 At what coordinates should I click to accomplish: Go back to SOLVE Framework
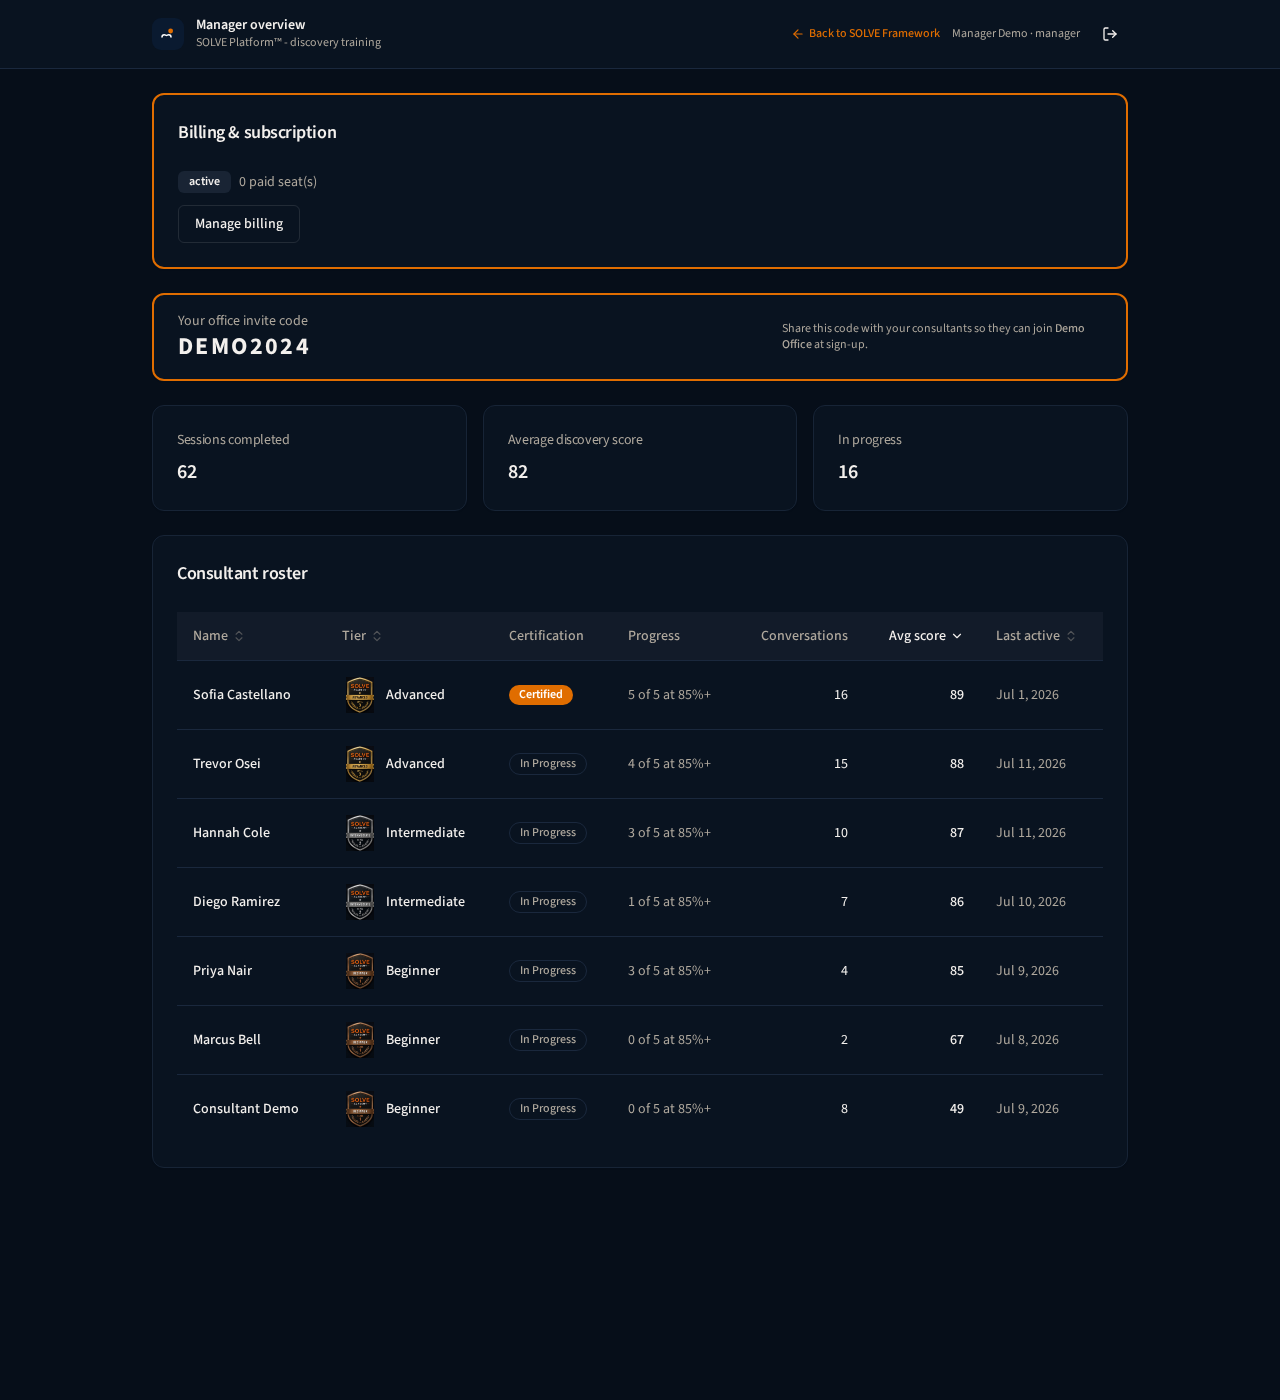point(866,34)
